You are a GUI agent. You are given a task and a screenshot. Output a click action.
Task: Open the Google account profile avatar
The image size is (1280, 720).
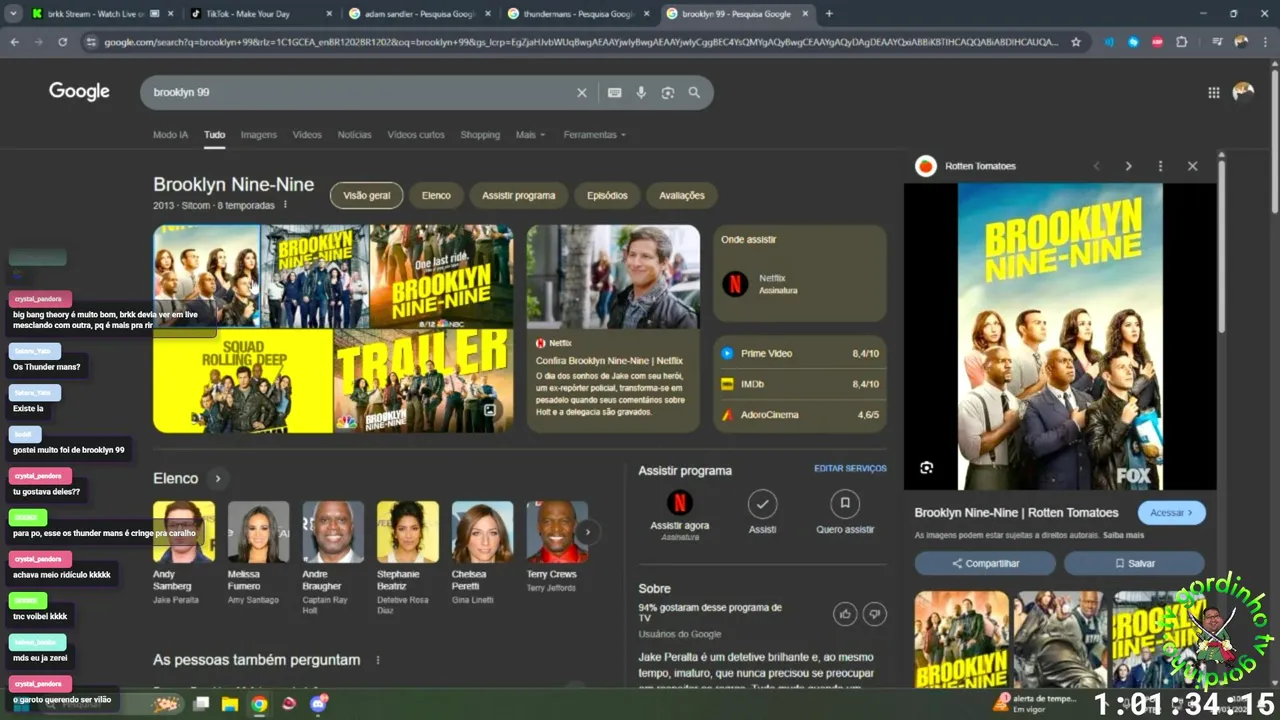[x=1243, y=92]
